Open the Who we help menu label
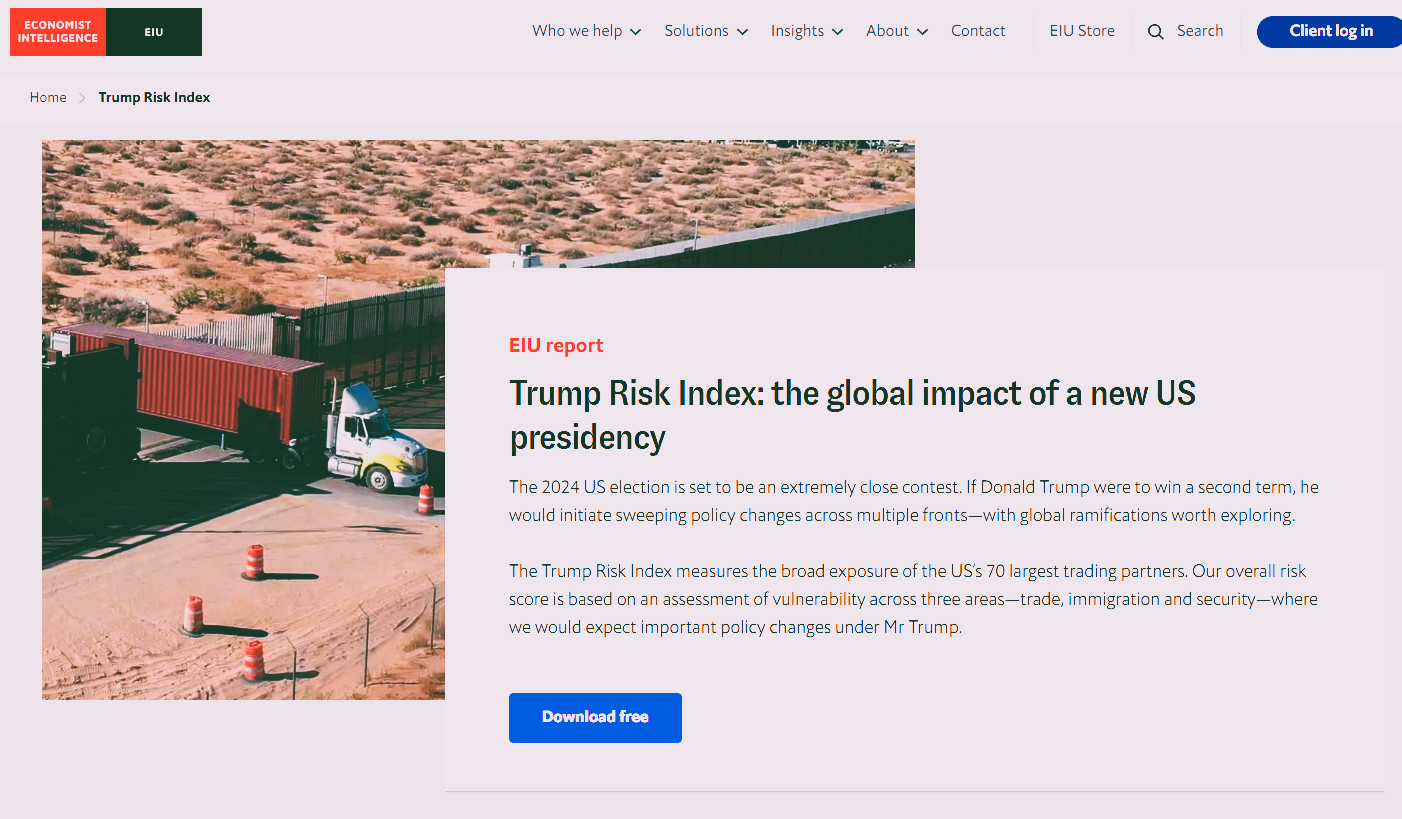 (577, 31)
